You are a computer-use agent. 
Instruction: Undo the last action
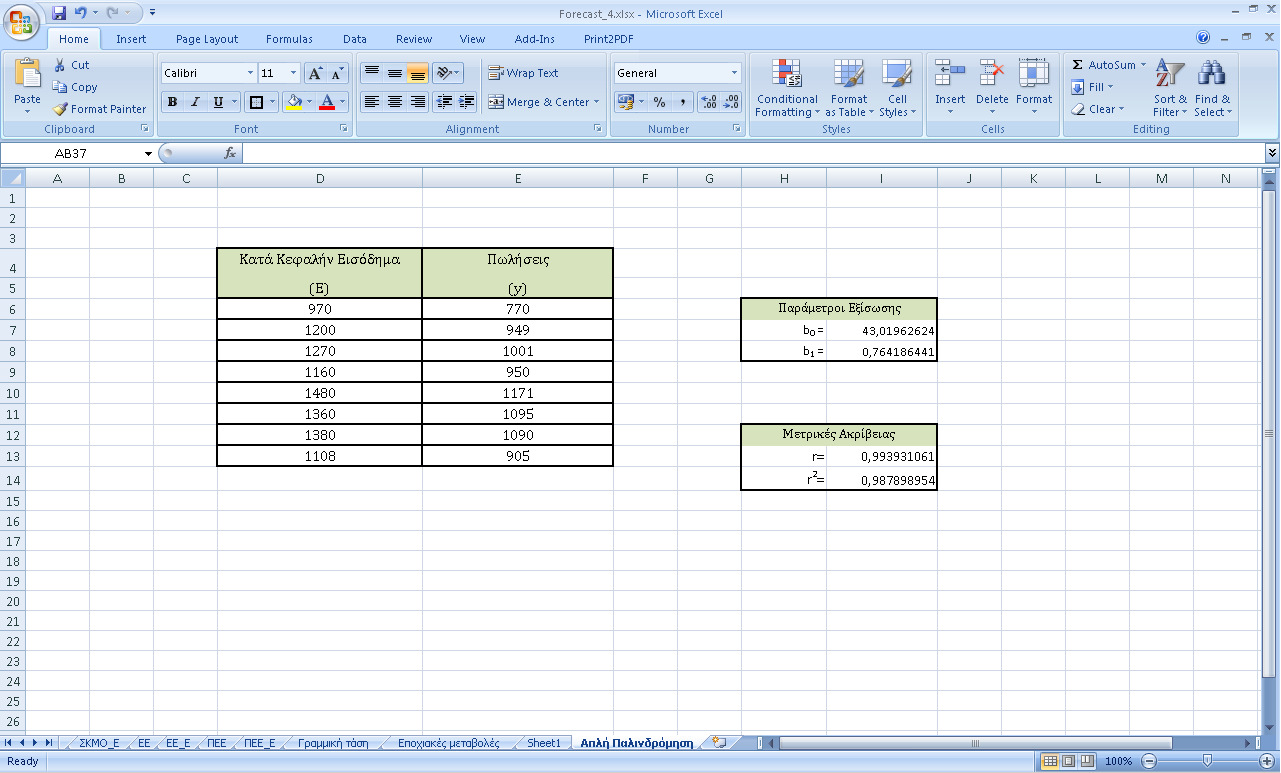click(x=81, y=13)
